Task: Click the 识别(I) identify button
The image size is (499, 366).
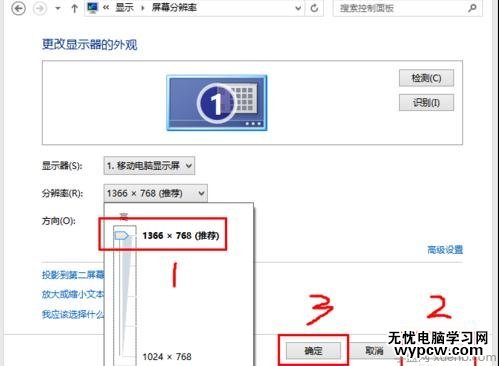Action: [x=426, y=102]
